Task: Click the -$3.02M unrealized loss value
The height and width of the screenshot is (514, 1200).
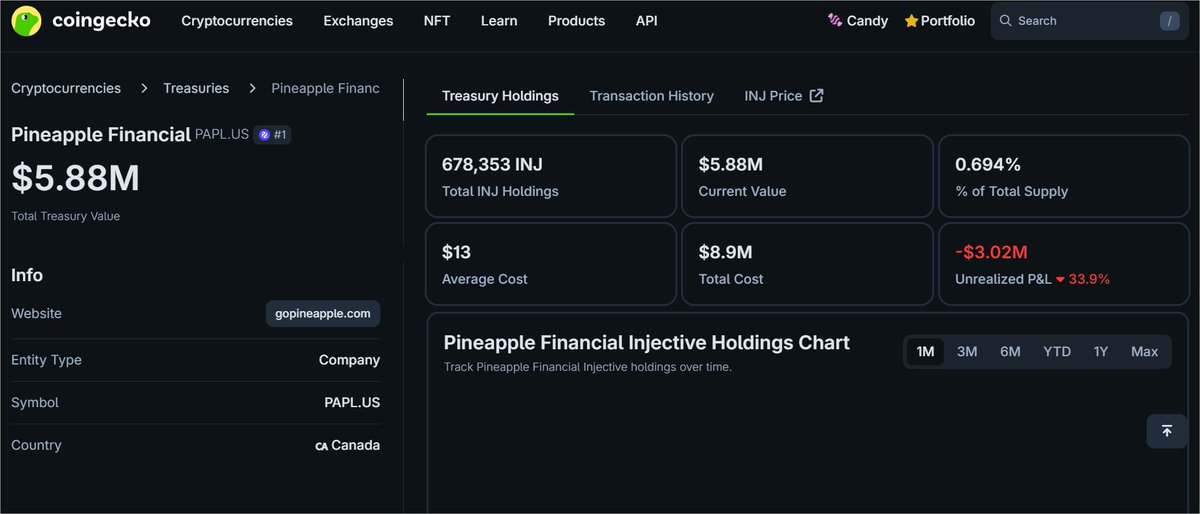Action: click(991, 253)
